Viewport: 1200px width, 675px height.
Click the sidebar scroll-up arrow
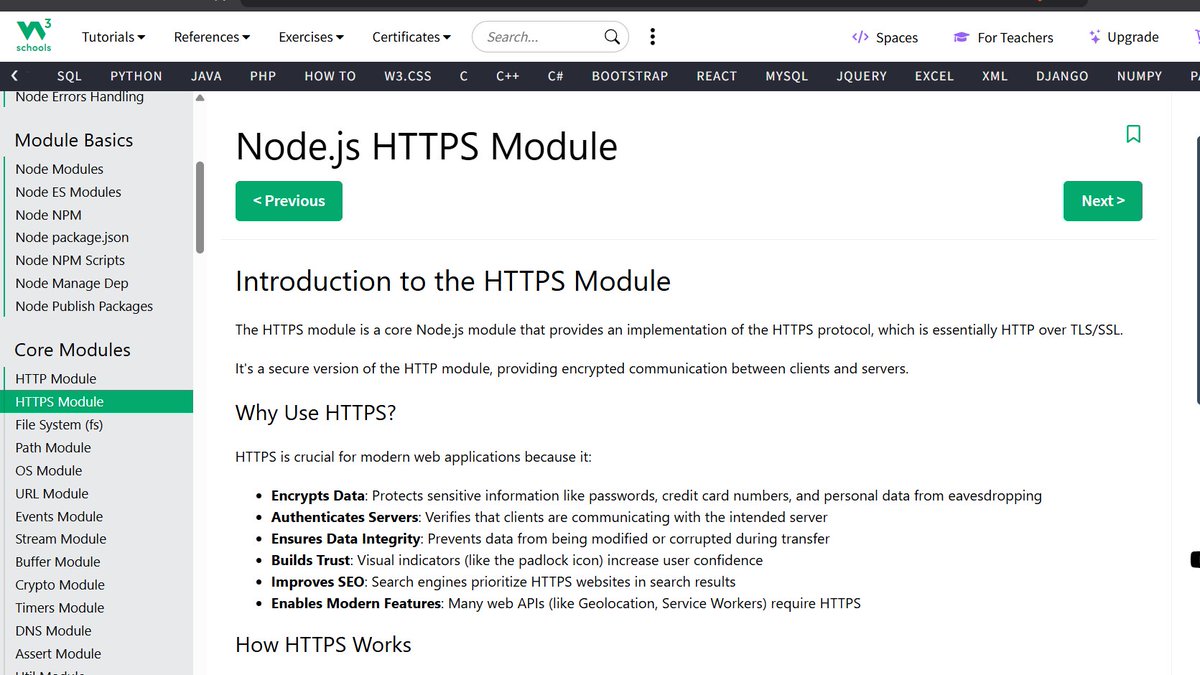coord(200,99)
